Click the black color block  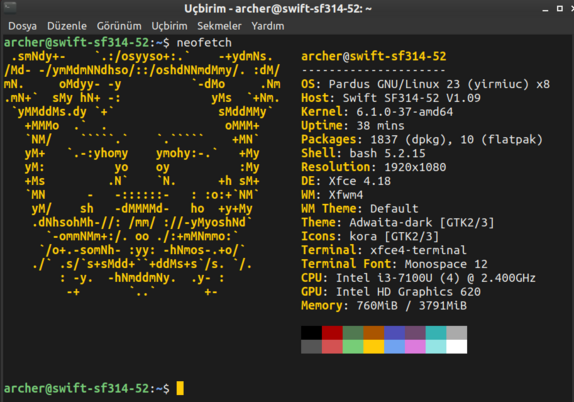point(311,333)
